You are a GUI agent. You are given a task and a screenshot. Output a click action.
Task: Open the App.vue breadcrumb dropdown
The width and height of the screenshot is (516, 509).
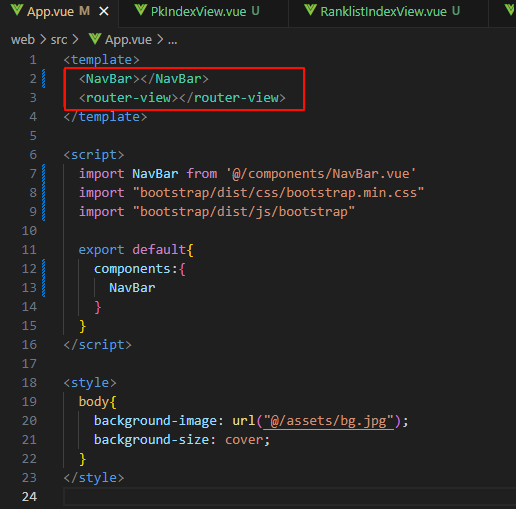(x=128, y=40)
